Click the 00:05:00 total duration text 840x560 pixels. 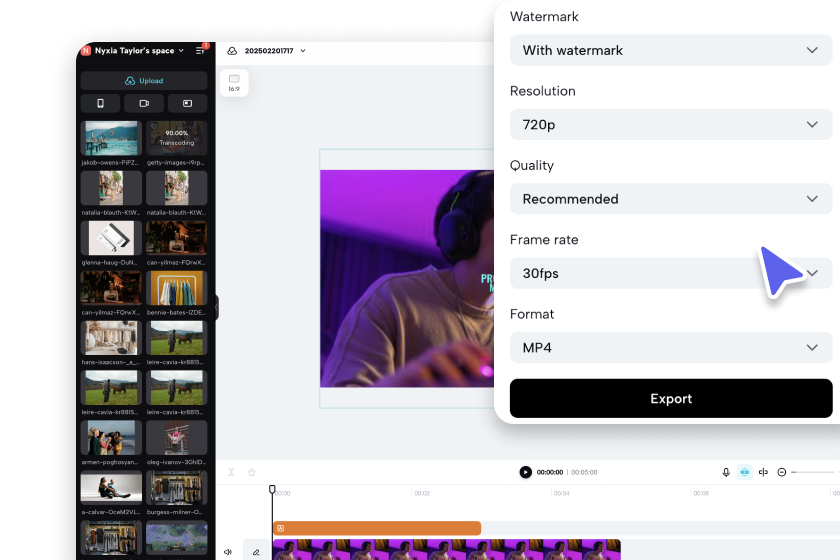[x=584, y=472]
